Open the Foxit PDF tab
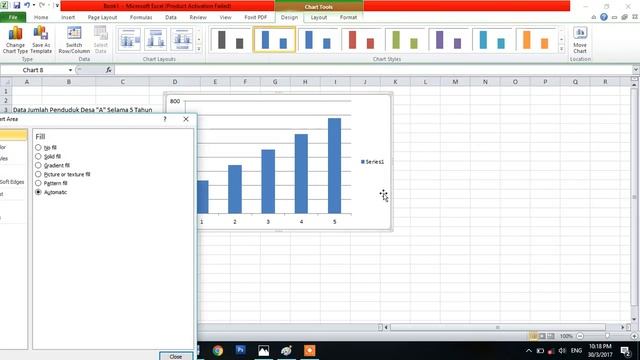The image size is (640, 360). point(256,17)
